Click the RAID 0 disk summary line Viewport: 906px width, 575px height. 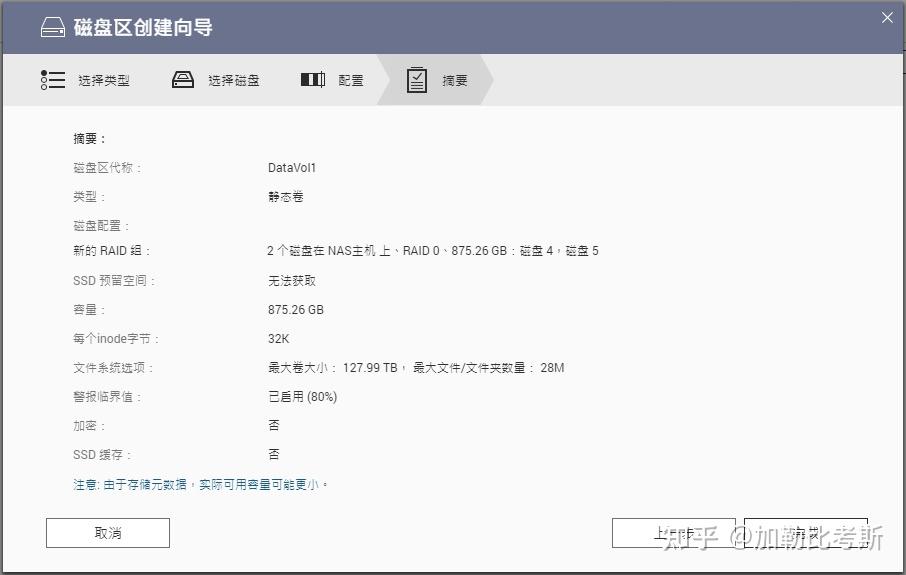tap(433, 250)
